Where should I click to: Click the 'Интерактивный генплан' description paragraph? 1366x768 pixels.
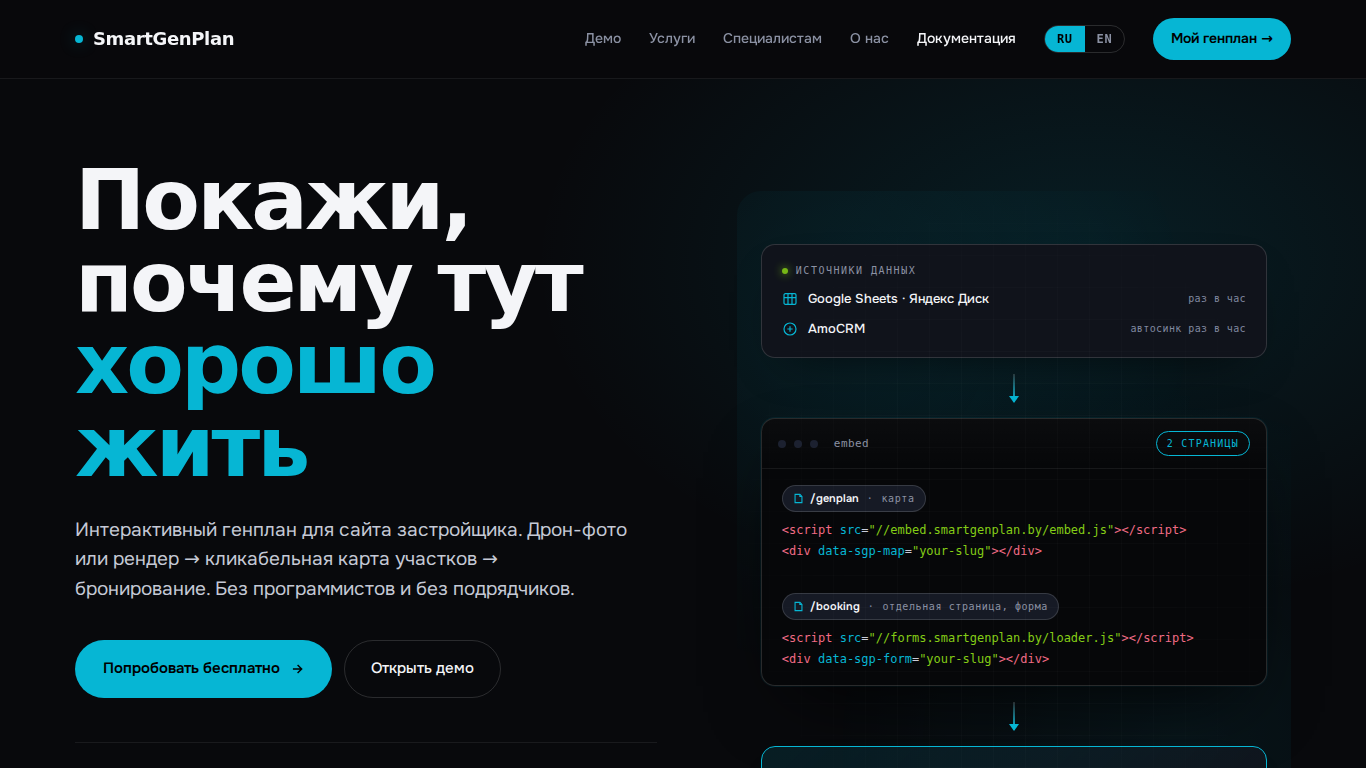click(x=351, y=559)
